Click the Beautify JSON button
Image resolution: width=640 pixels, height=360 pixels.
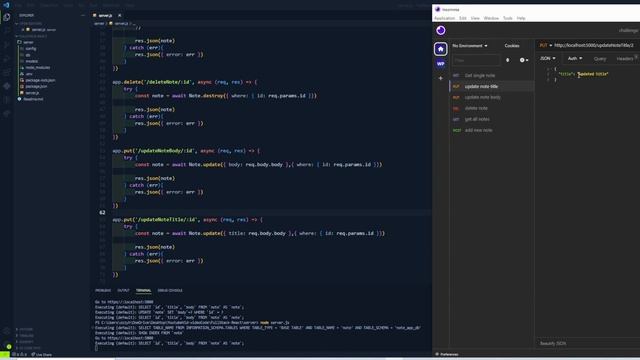[553, 344]
